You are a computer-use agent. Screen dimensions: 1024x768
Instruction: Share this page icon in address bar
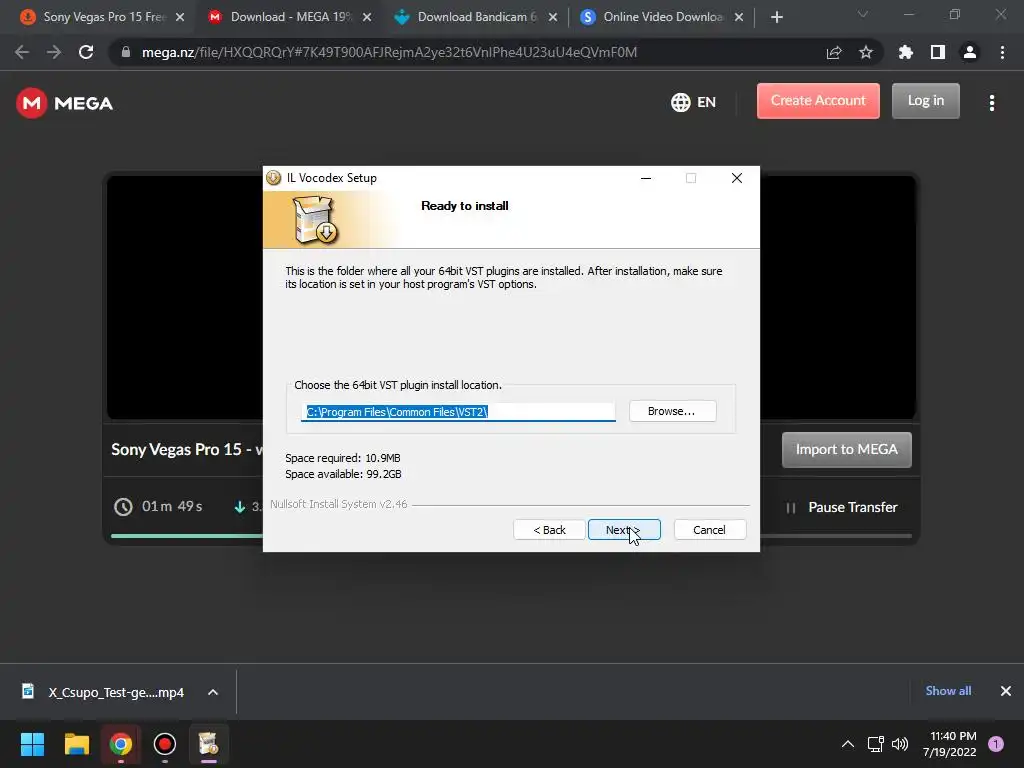[x=834, y=52]
